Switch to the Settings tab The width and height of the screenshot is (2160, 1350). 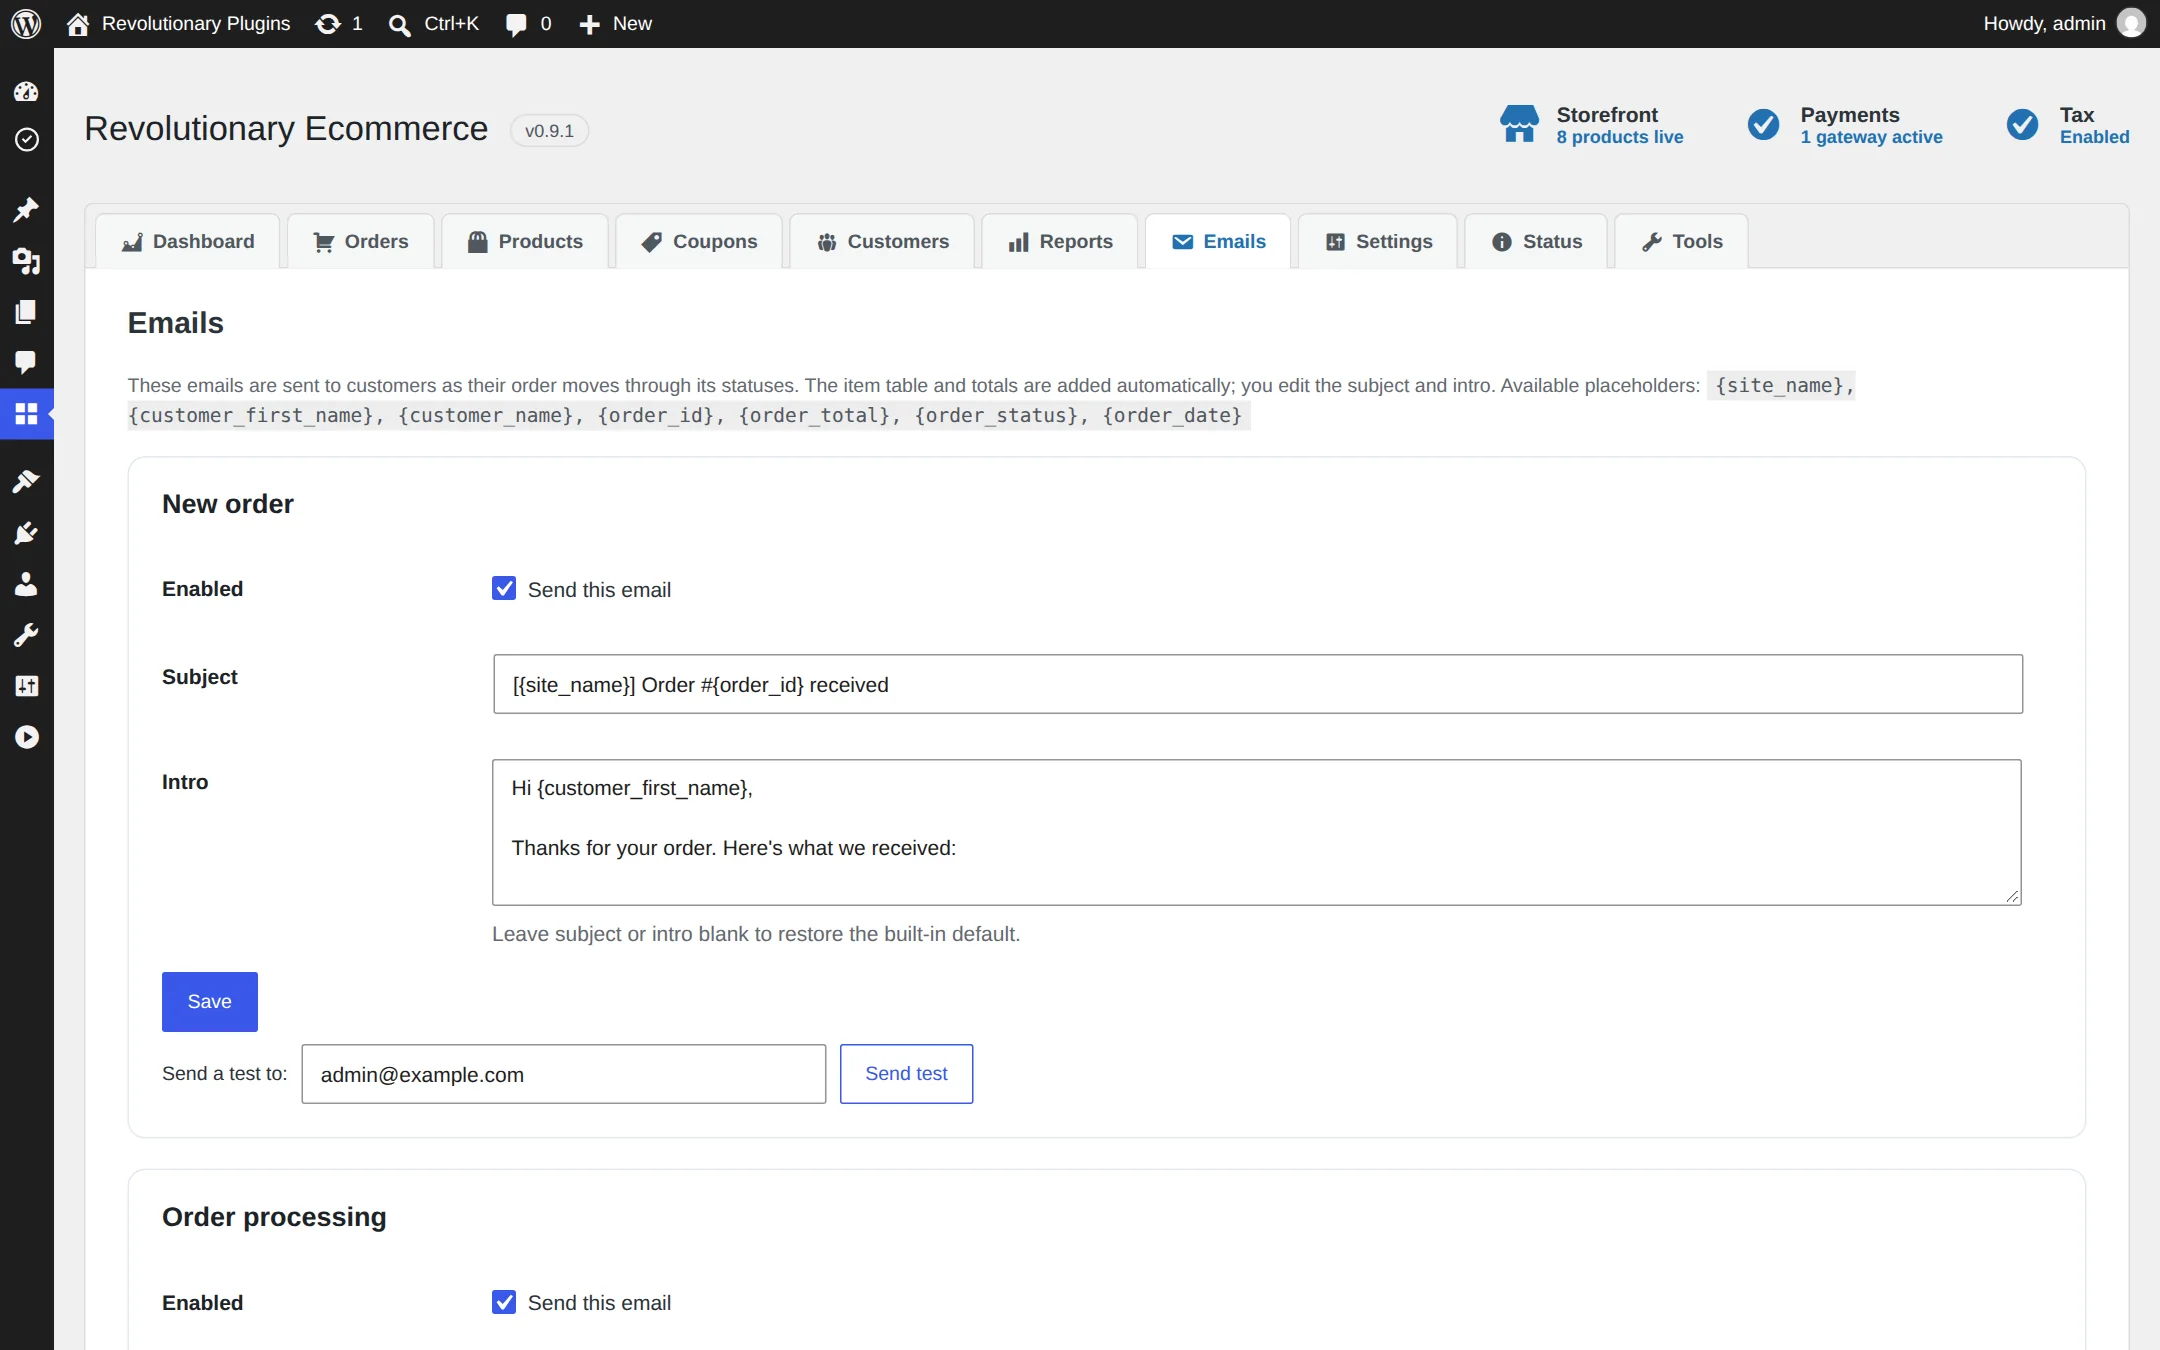pos(1378,241)
